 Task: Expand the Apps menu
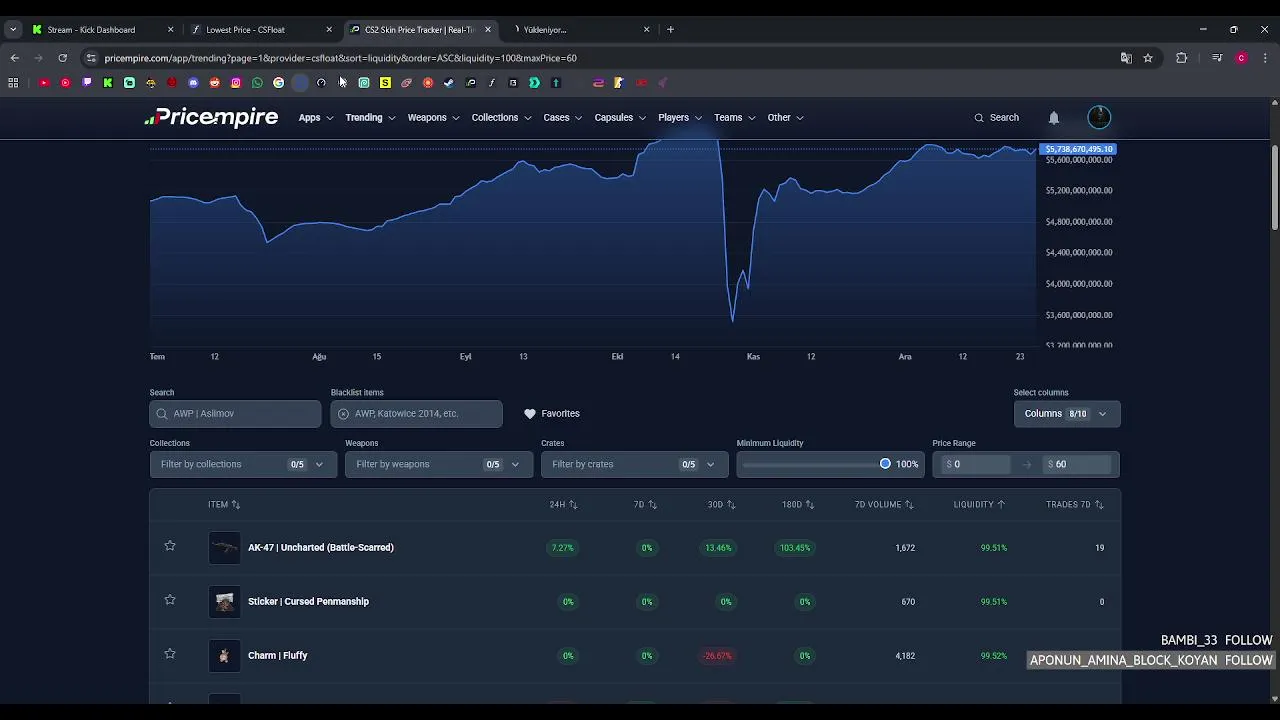click(x=316, y=117)
